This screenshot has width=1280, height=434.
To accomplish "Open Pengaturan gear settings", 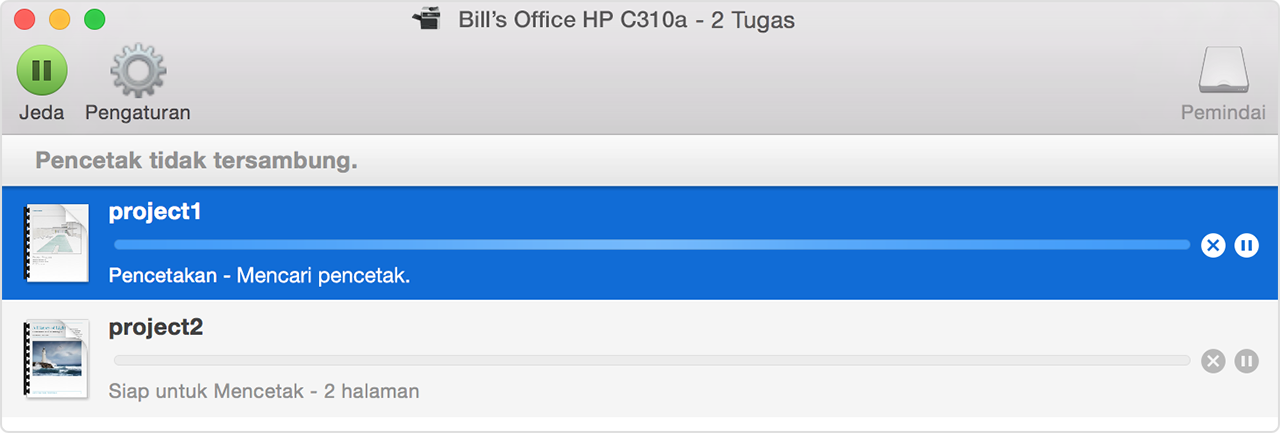I will tap(137, 71).
